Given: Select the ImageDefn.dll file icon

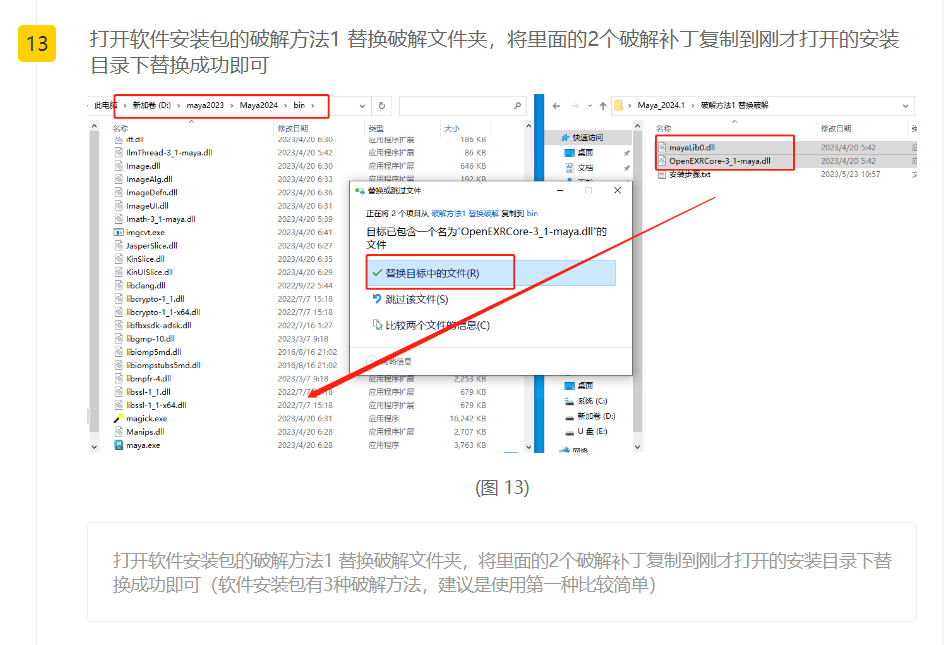Looking at the screenshot, I should click(119, 192).
